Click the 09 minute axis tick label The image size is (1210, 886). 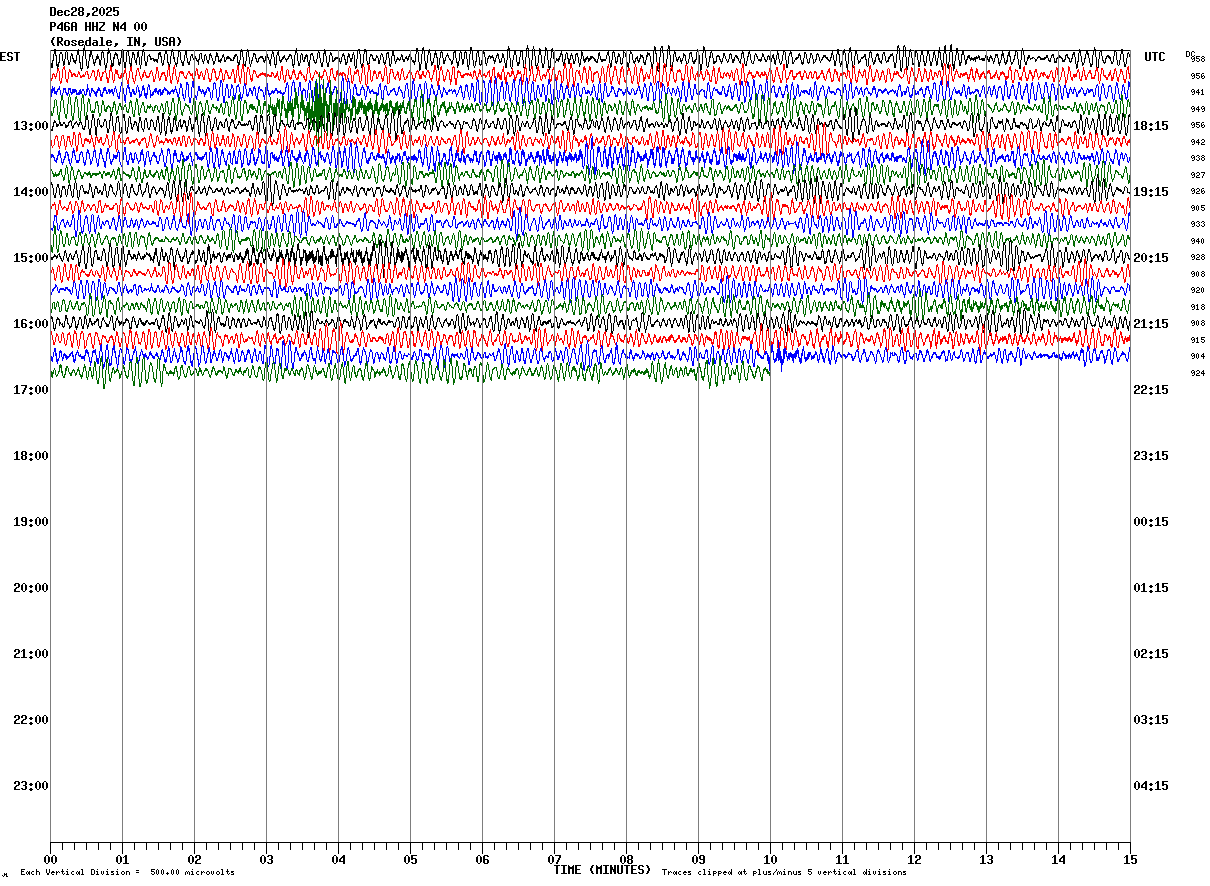click(x=698, y=859)
